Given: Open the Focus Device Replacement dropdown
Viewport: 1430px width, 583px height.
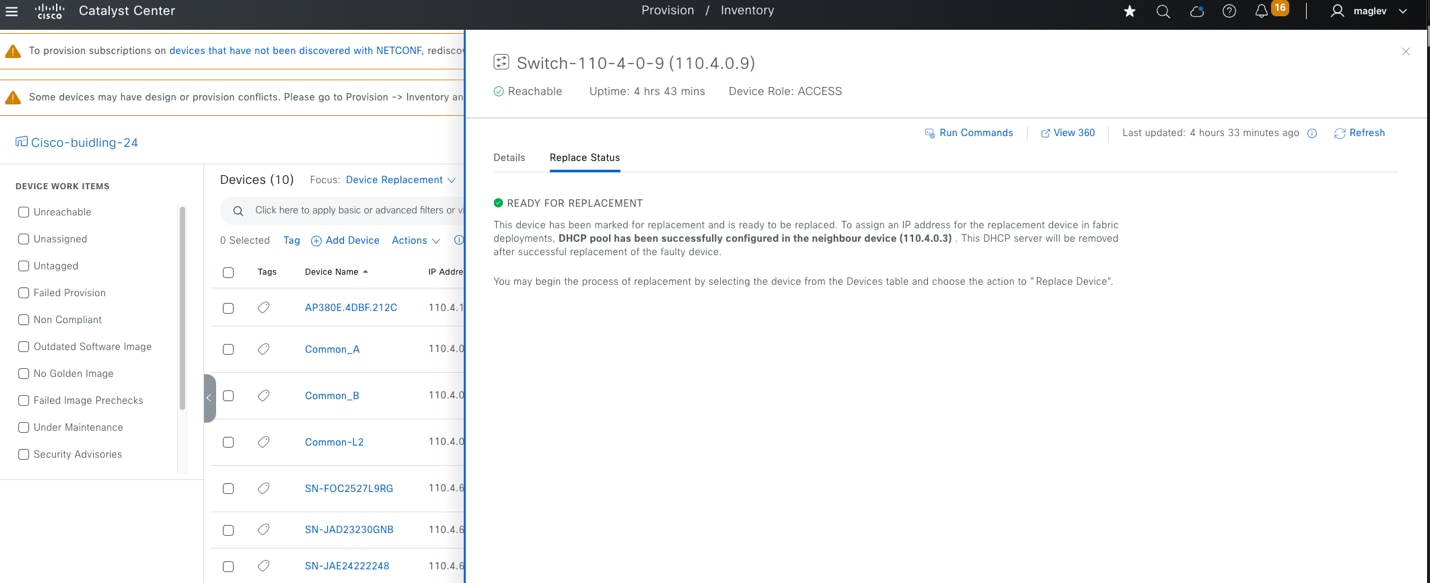Looking at the screenshot, I should coord(400,180).
